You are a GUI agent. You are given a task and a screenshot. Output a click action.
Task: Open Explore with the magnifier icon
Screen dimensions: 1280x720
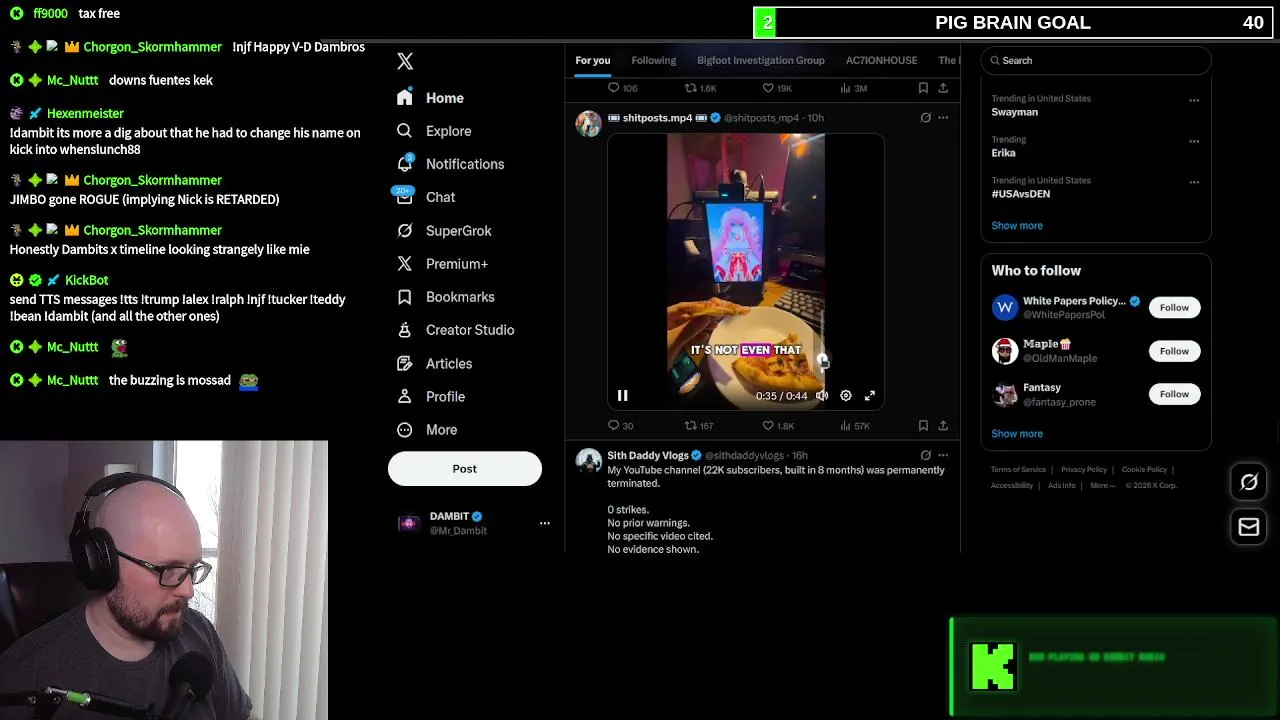point(404,130)
